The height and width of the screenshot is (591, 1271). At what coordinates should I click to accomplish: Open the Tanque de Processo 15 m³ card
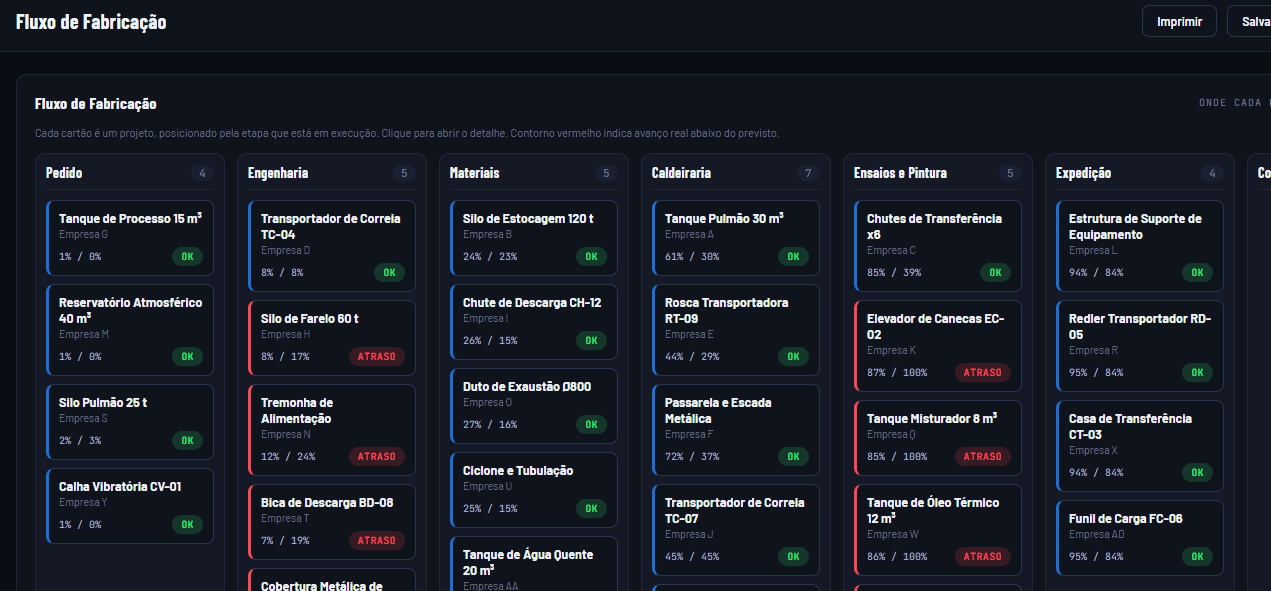click(x=130, y=238)
